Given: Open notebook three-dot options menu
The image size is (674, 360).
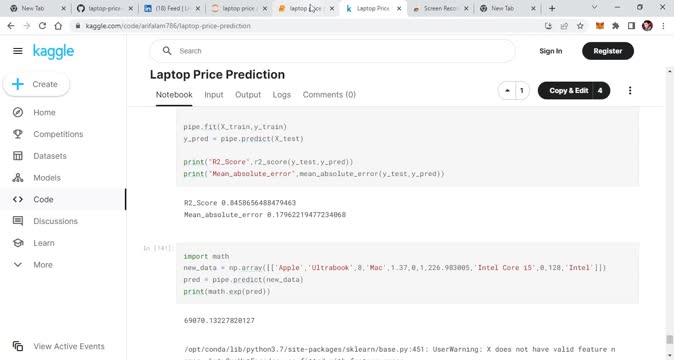Looking at the screenshot, I should (630, 91).
